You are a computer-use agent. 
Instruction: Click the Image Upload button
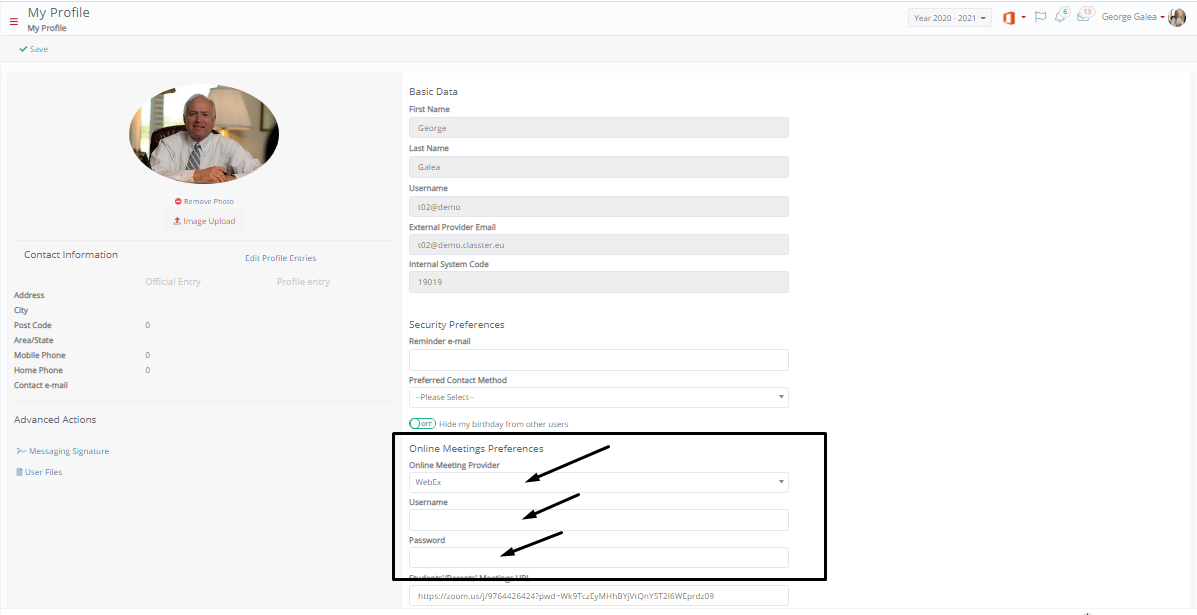204,221
